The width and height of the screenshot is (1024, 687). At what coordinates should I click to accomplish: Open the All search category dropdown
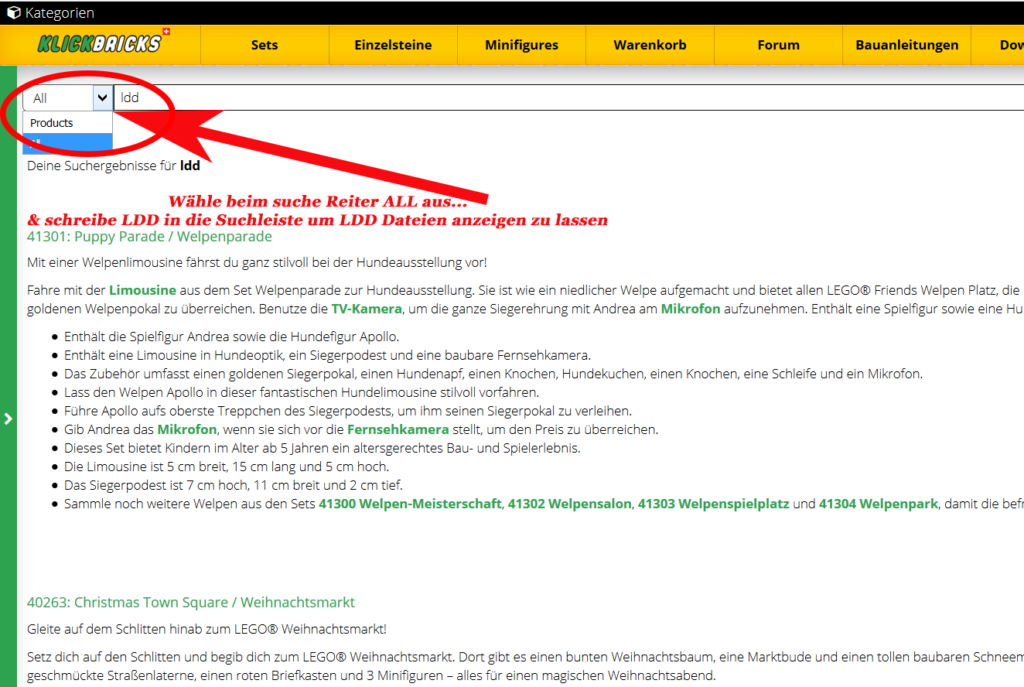68,98
